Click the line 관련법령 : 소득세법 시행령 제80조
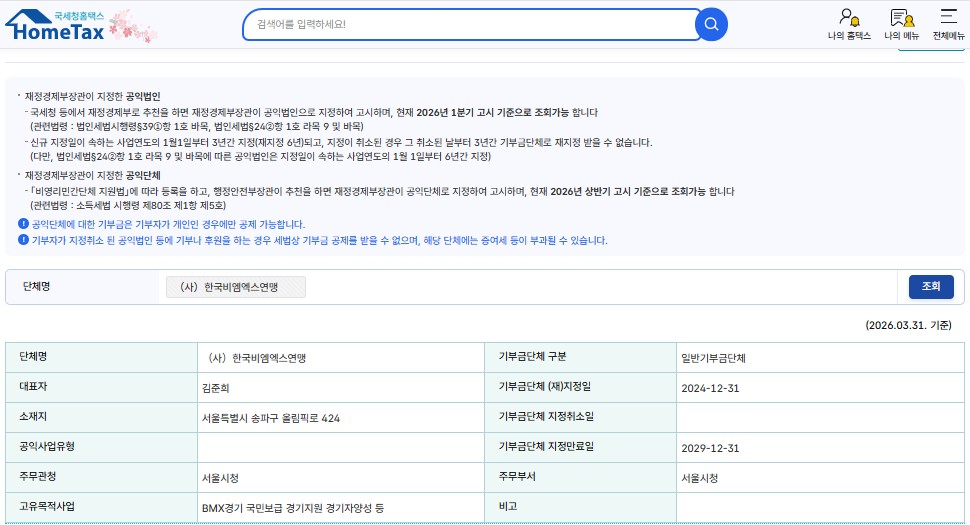970x525 pixels. [128, 205]
